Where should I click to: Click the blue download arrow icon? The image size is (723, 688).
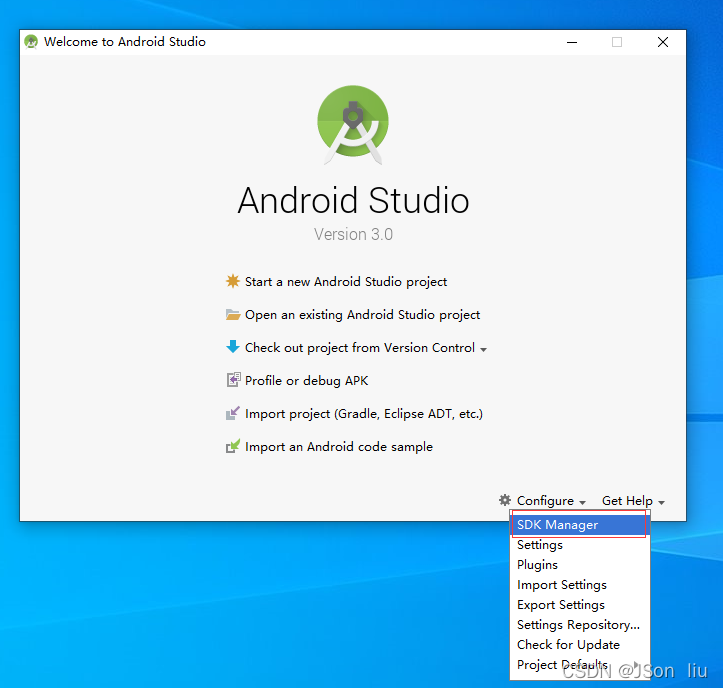(x=233, y=347)
